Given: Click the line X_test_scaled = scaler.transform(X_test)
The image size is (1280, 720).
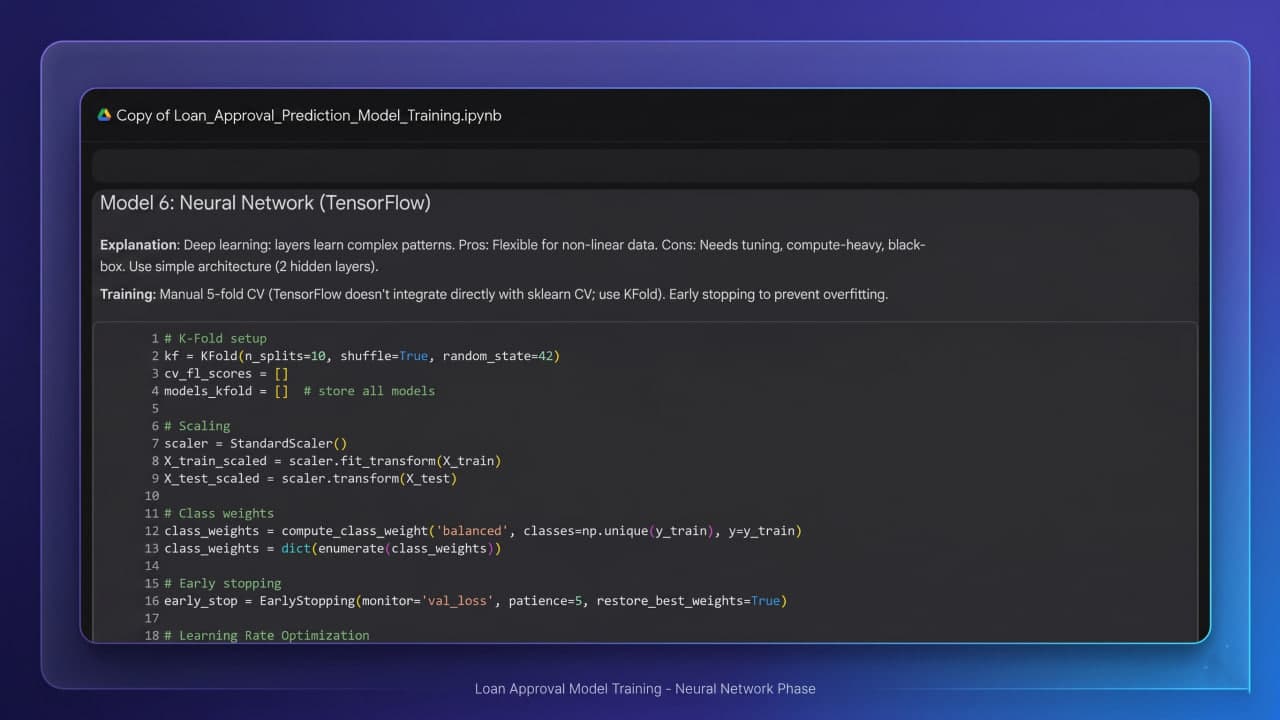Looking at the screenshot, I should [311, 478].
